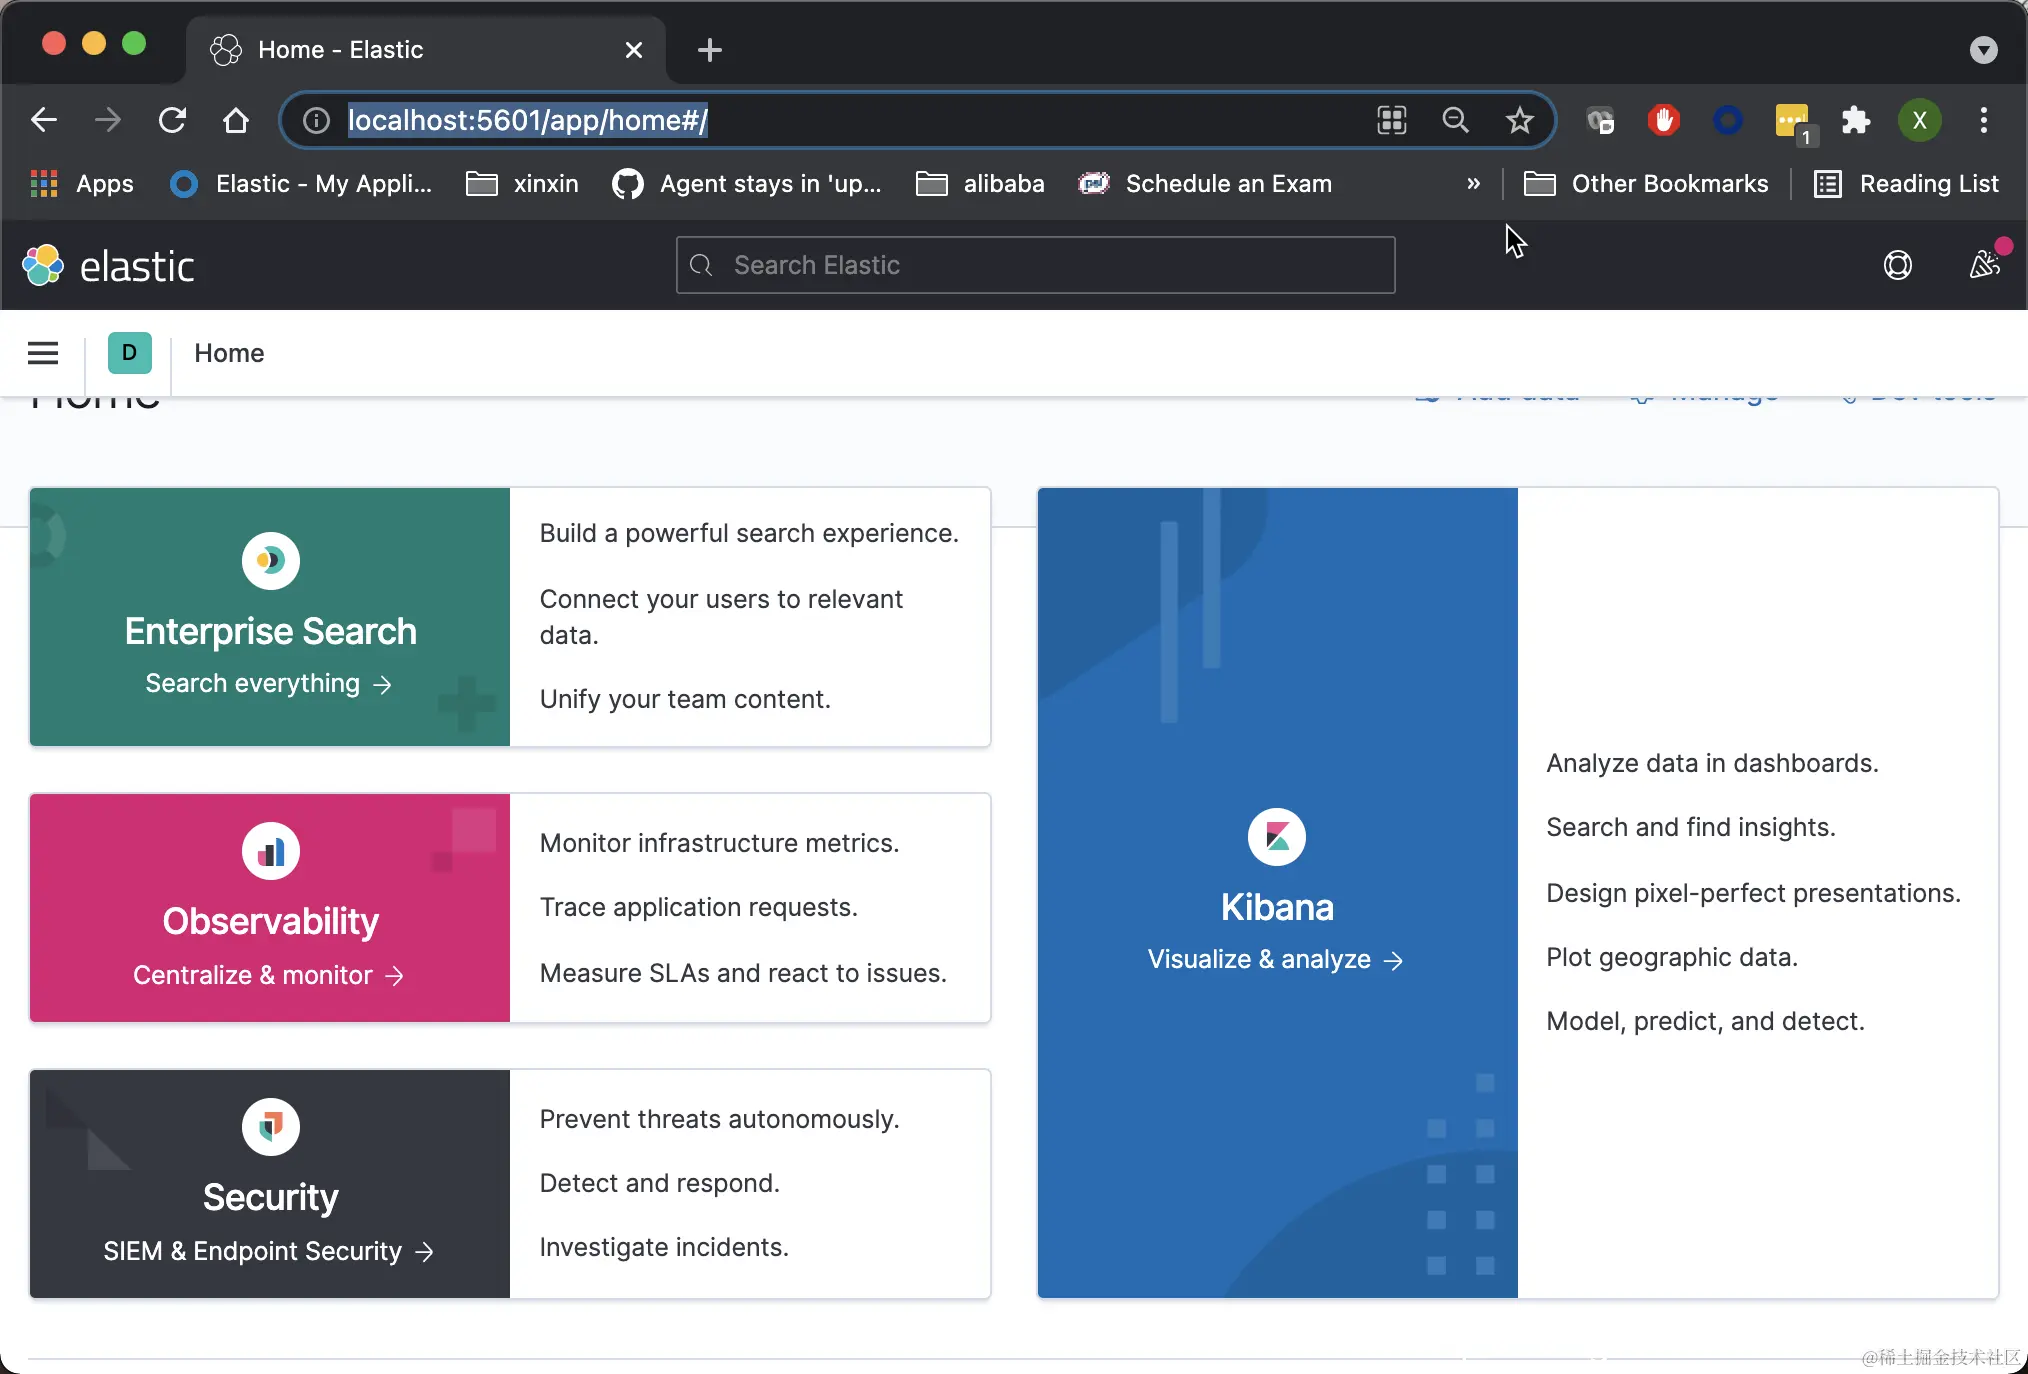The image size is (2028, 1374).
Task: Click the Observability logo icon
Action: [270, 852]
